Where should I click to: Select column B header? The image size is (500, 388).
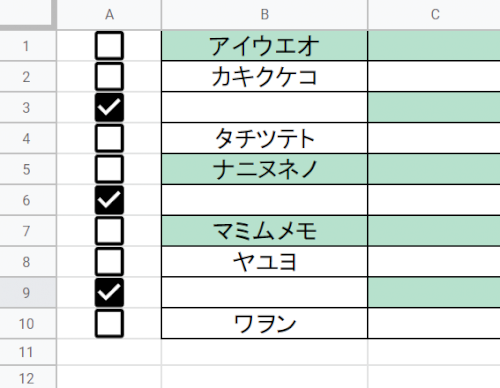pyautogui.click(x=265, y=15)
